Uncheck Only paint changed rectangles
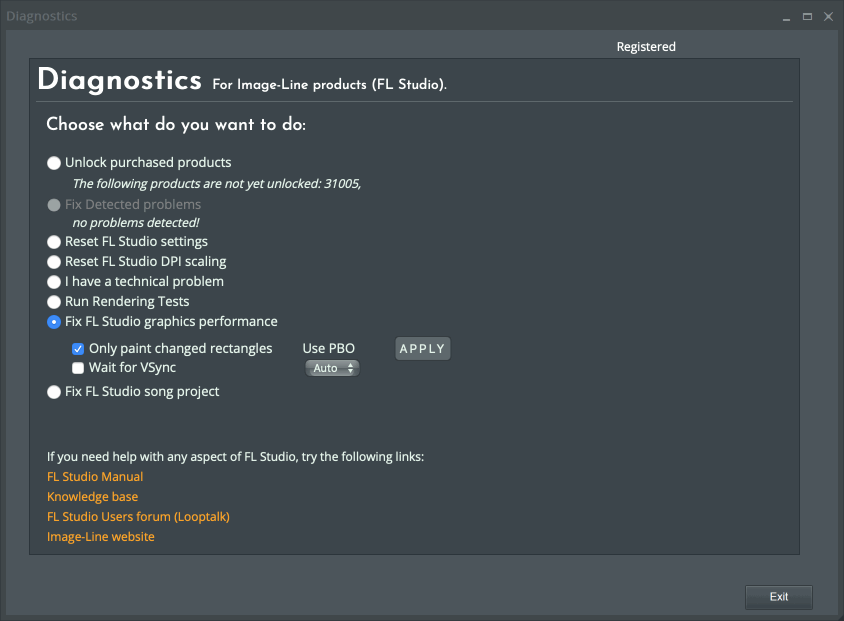 78,349
